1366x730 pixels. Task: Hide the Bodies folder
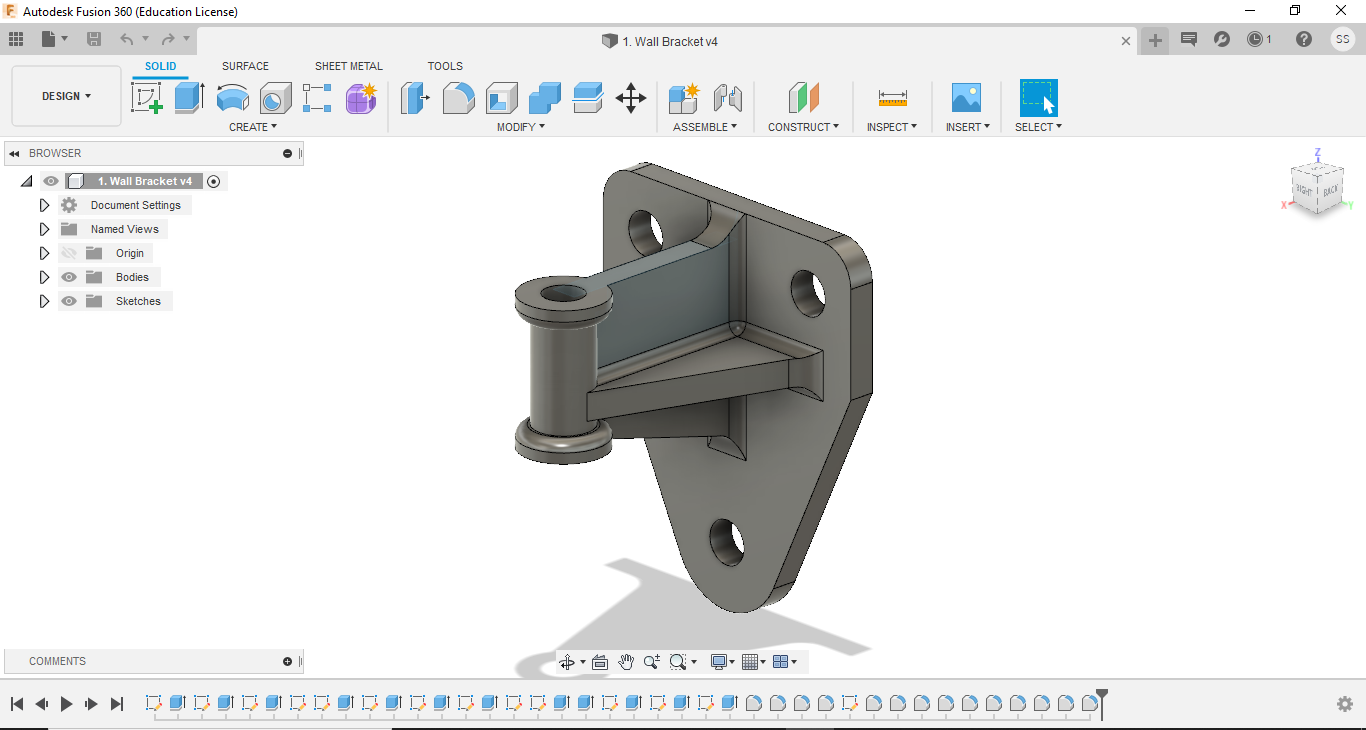click(69, 277)
